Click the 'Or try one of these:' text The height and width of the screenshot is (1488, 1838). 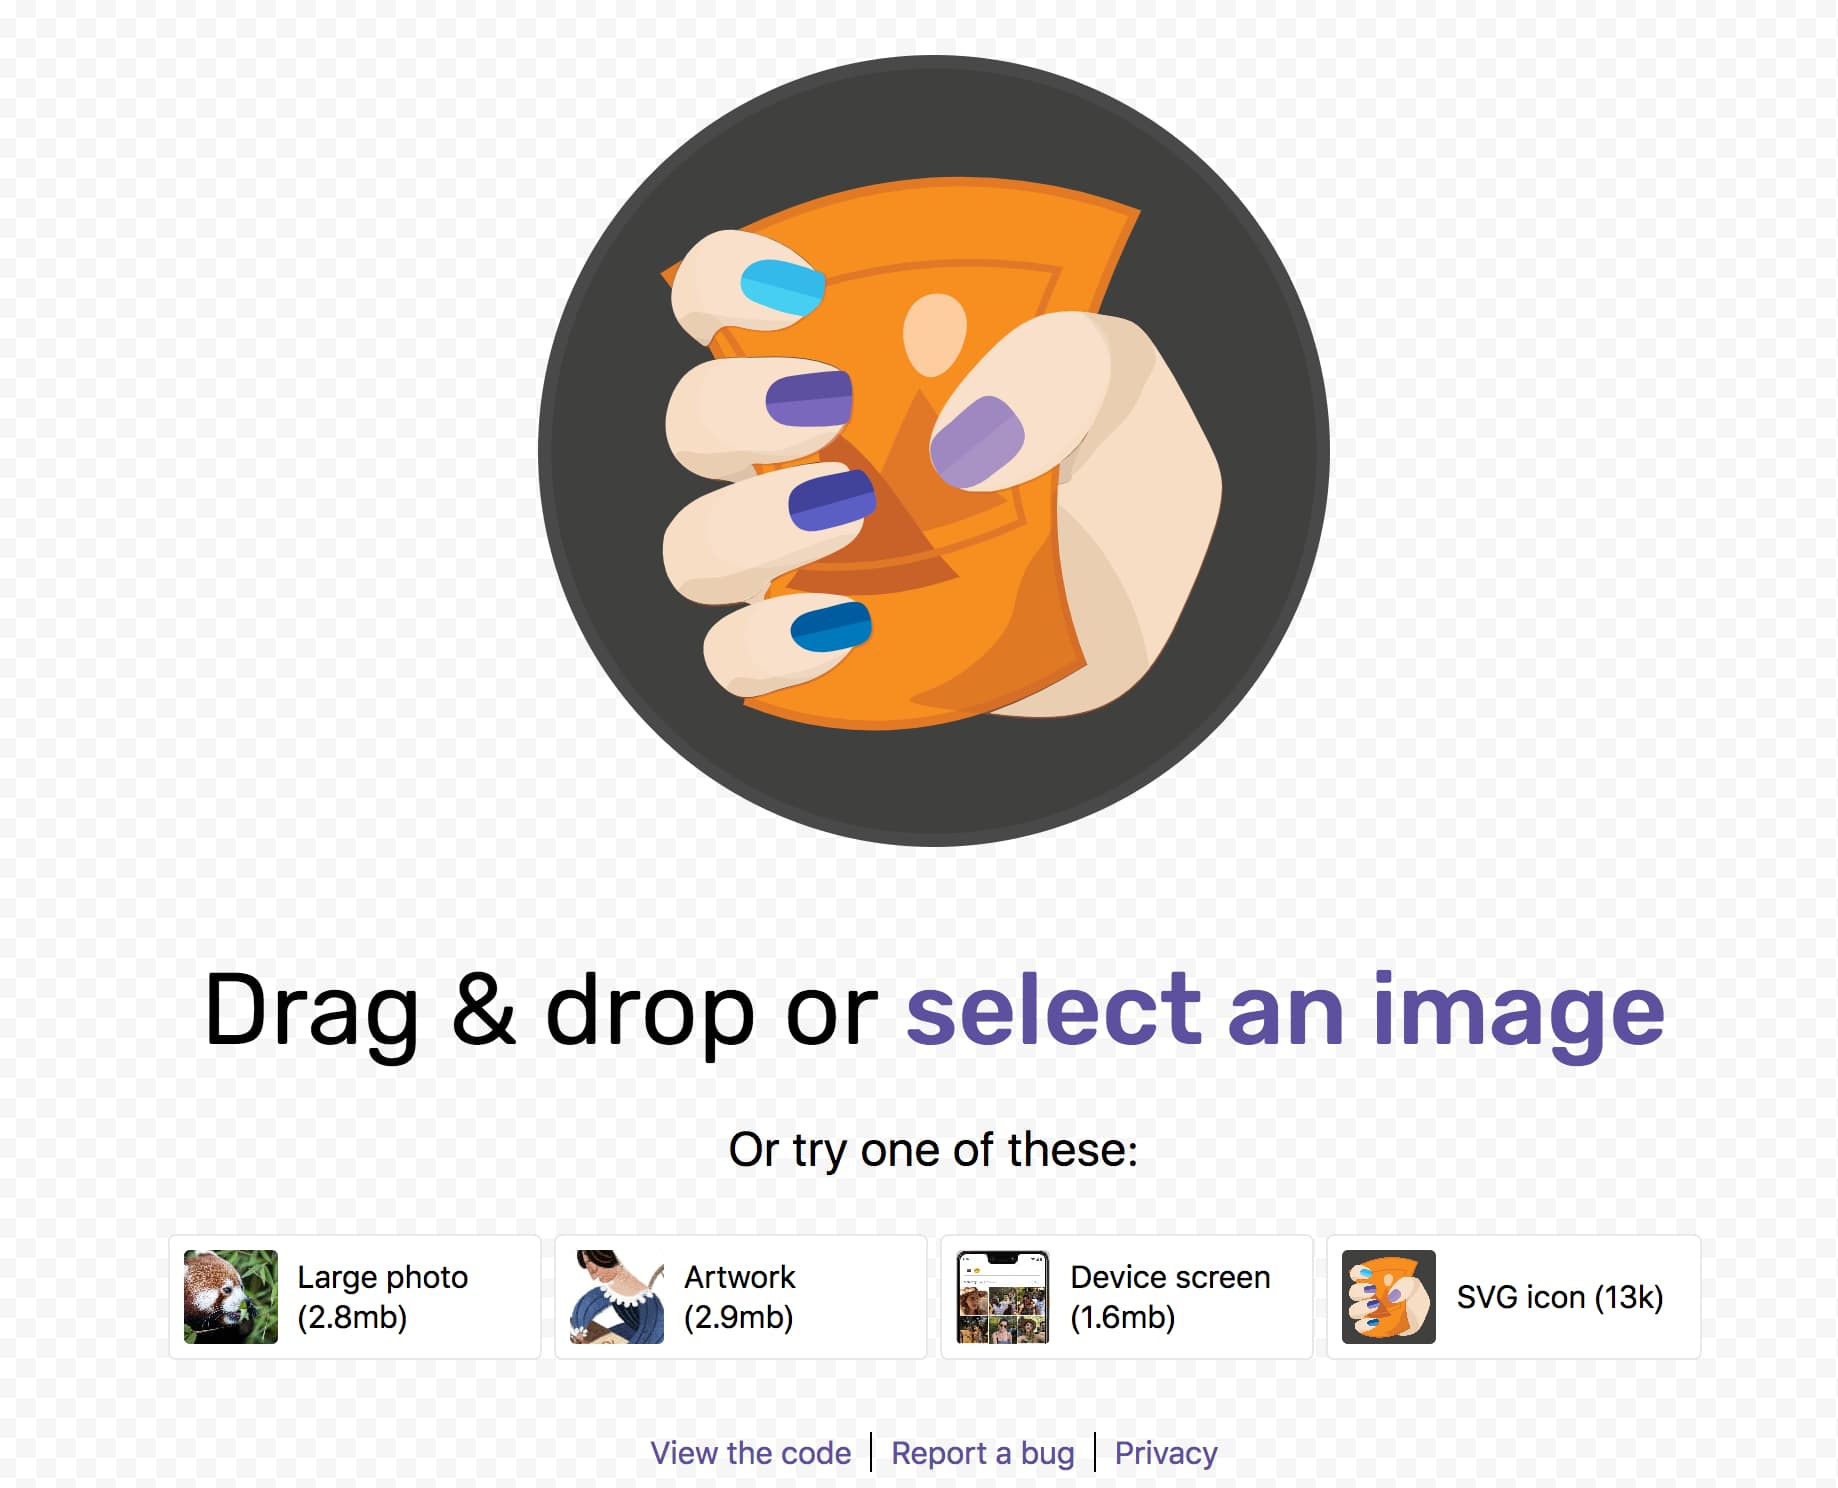pyautogui.click(x=933, y=1150)
